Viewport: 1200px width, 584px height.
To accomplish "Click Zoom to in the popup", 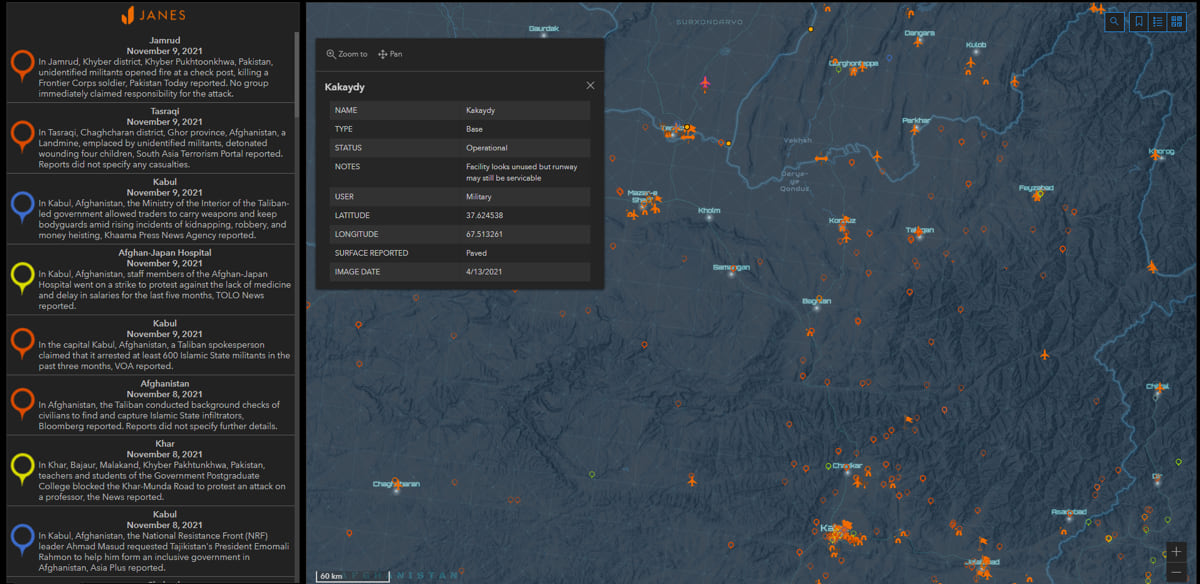I will pyautogui.click(x=347, y=54).
